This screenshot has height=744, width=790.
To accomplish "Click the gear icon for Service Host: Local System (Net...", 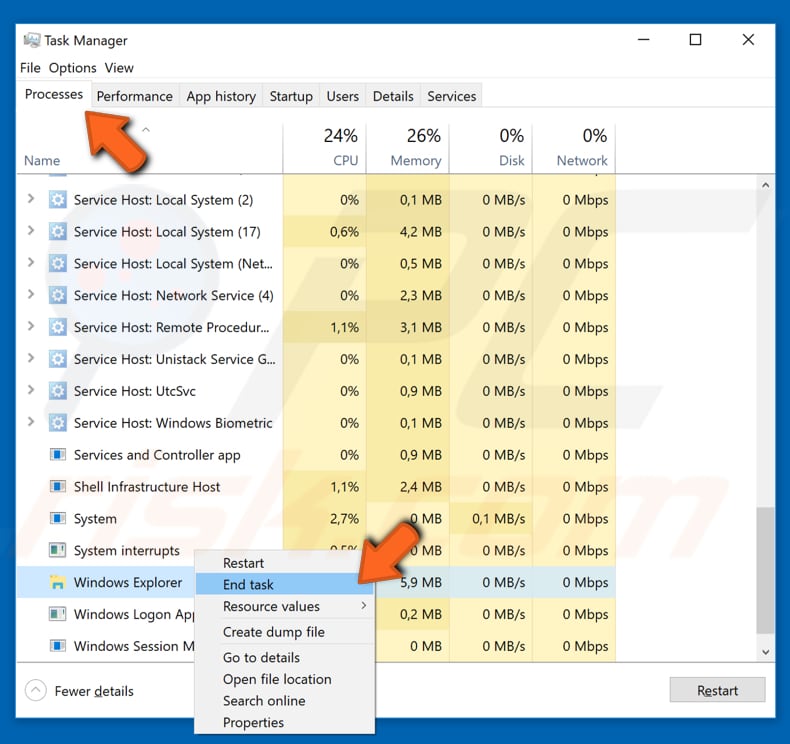I will tap(57, 263).
